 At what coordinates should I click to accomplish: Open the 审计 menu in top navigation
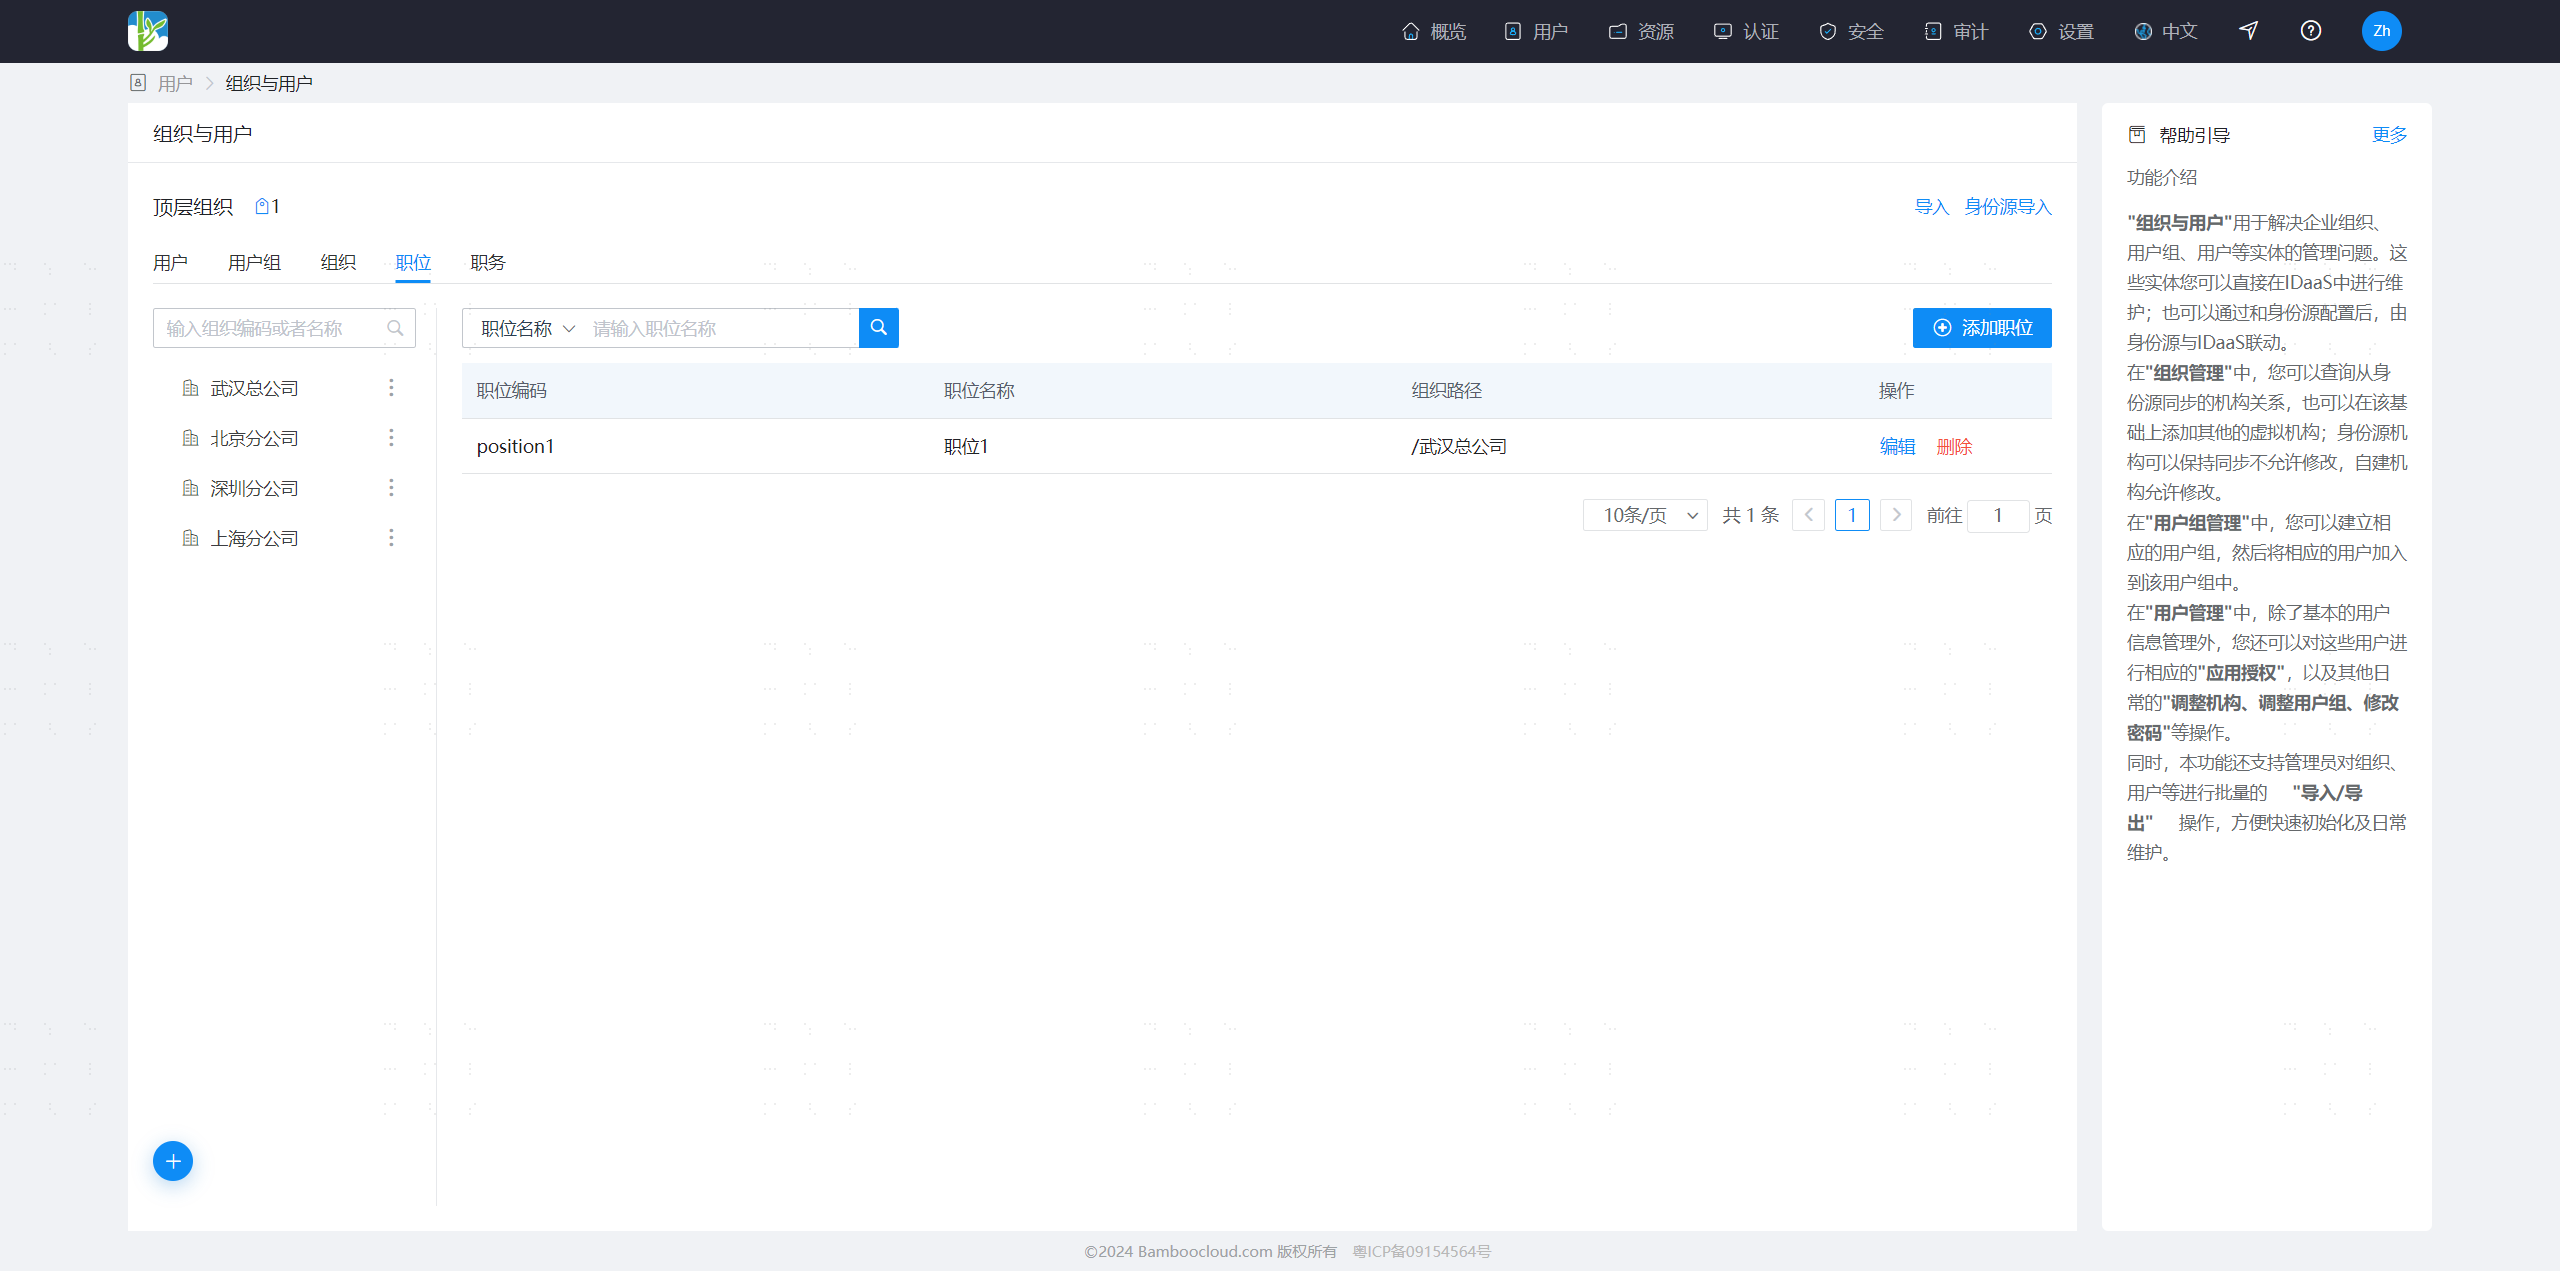tap(1957, 31)
